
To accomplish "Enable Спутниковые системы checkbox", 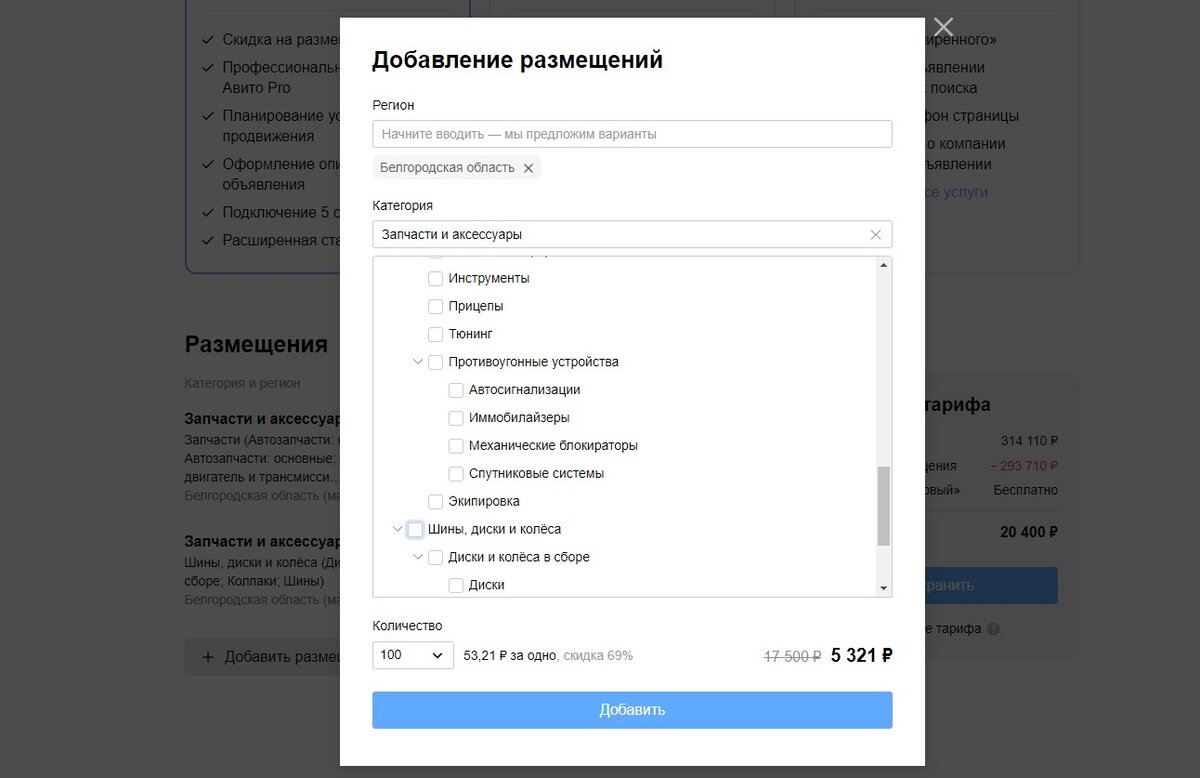I will tap(455, 473).
